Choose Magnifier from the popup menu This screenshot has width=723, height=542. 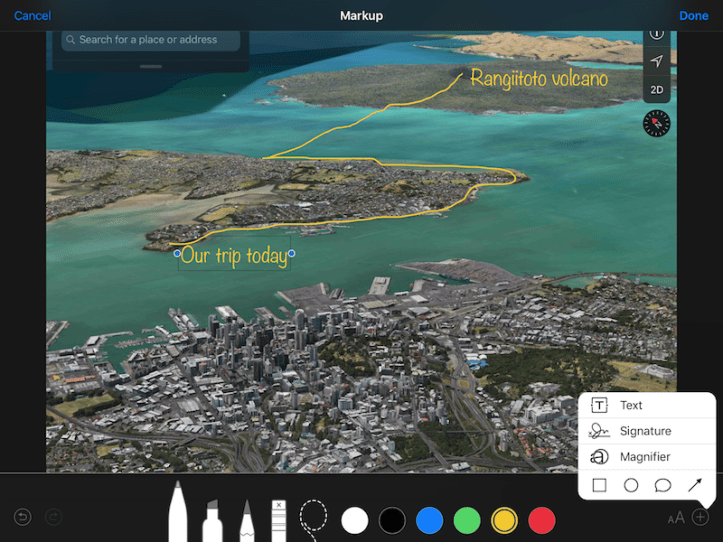tap(645, 457)
